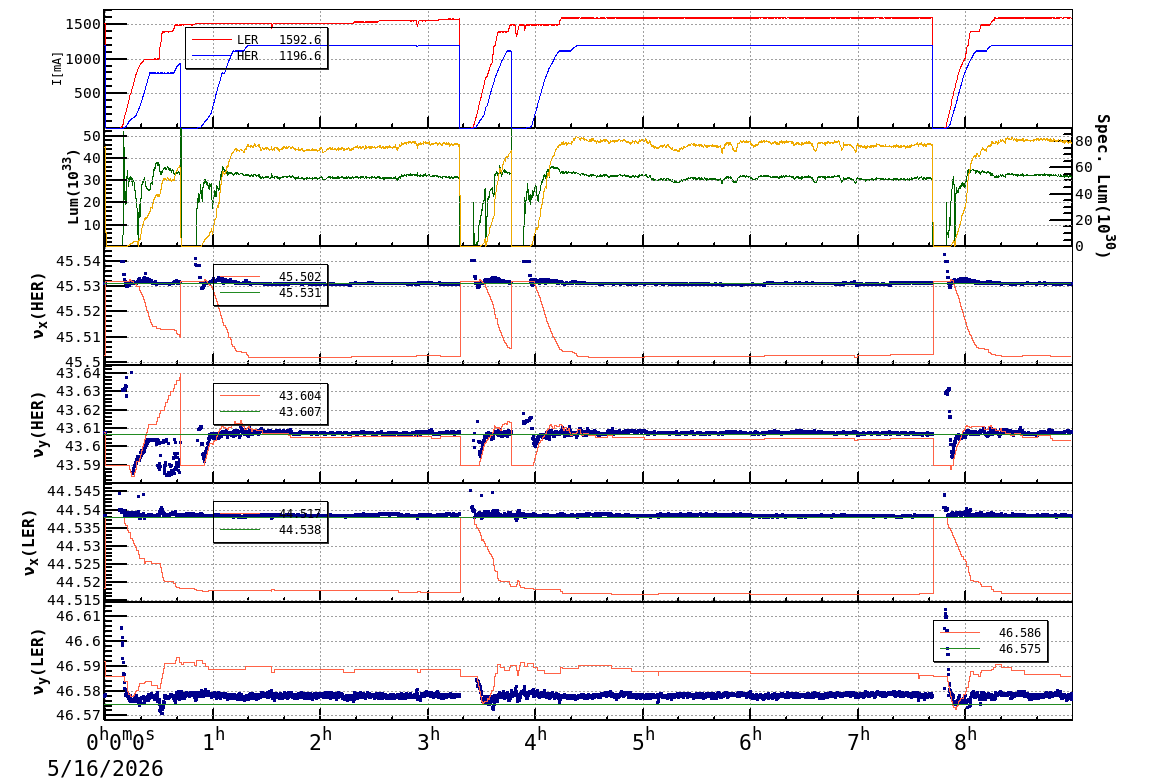Click the 2h tick label on time axis

pyautogui.click(x=321, y=739)
